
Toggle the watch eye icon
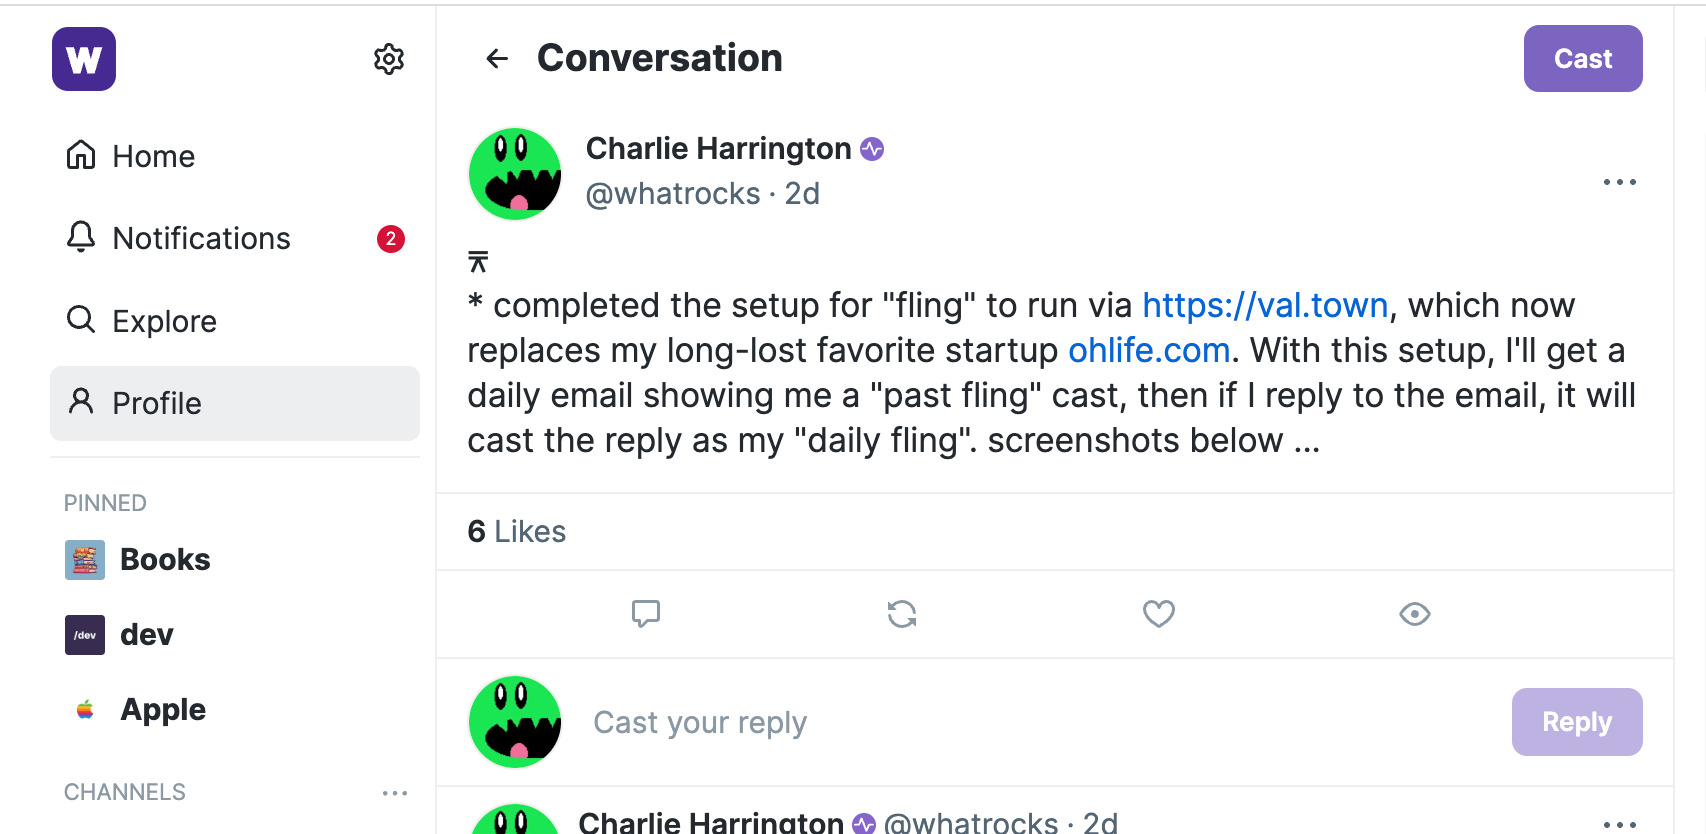[1414, 613]
